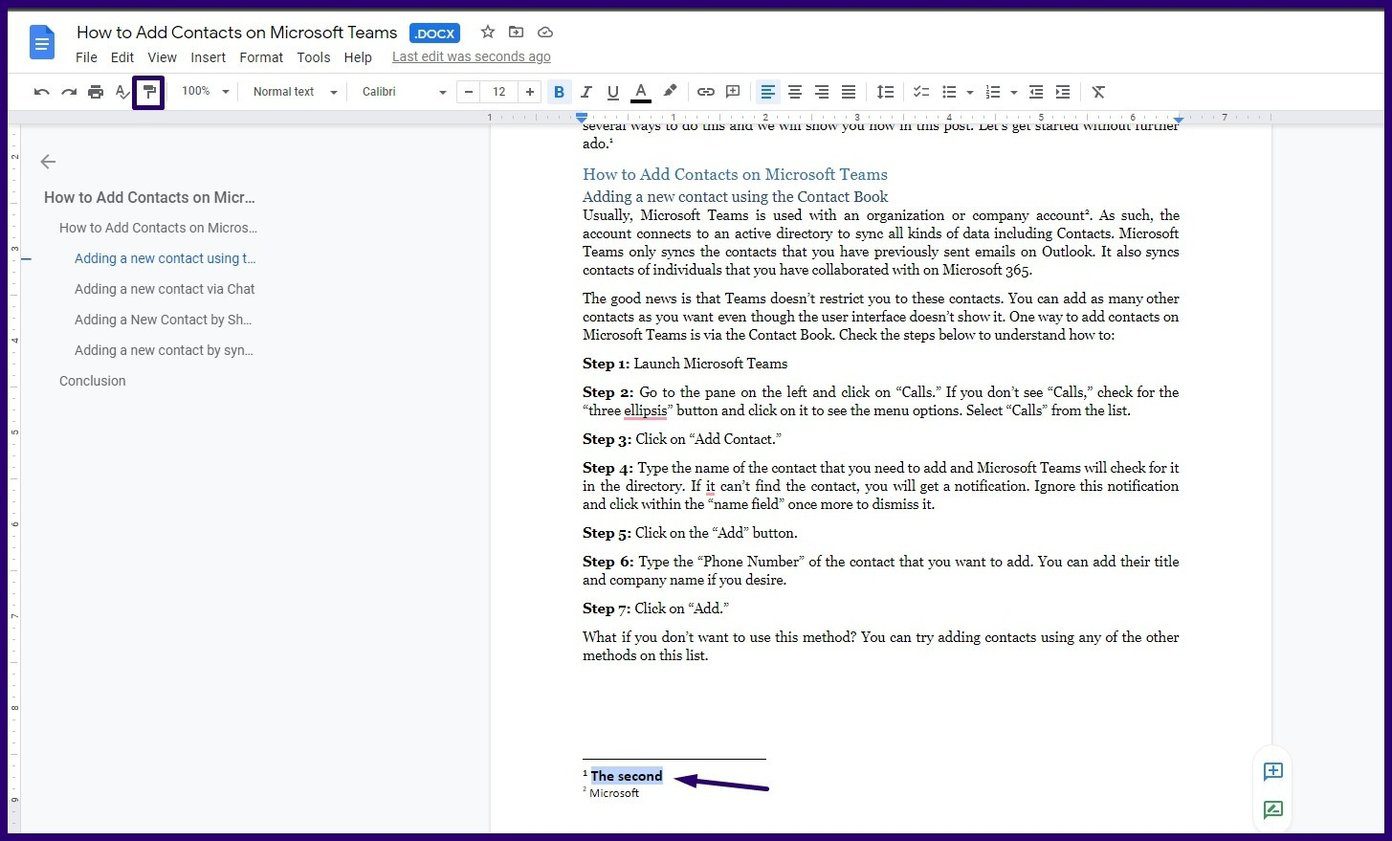Open the File menu

[x=87, y=58]
